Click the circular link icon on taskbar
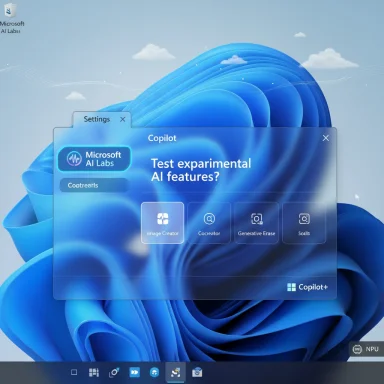The height and width of the screenshot is (384, 384). [x=114, y=372]
